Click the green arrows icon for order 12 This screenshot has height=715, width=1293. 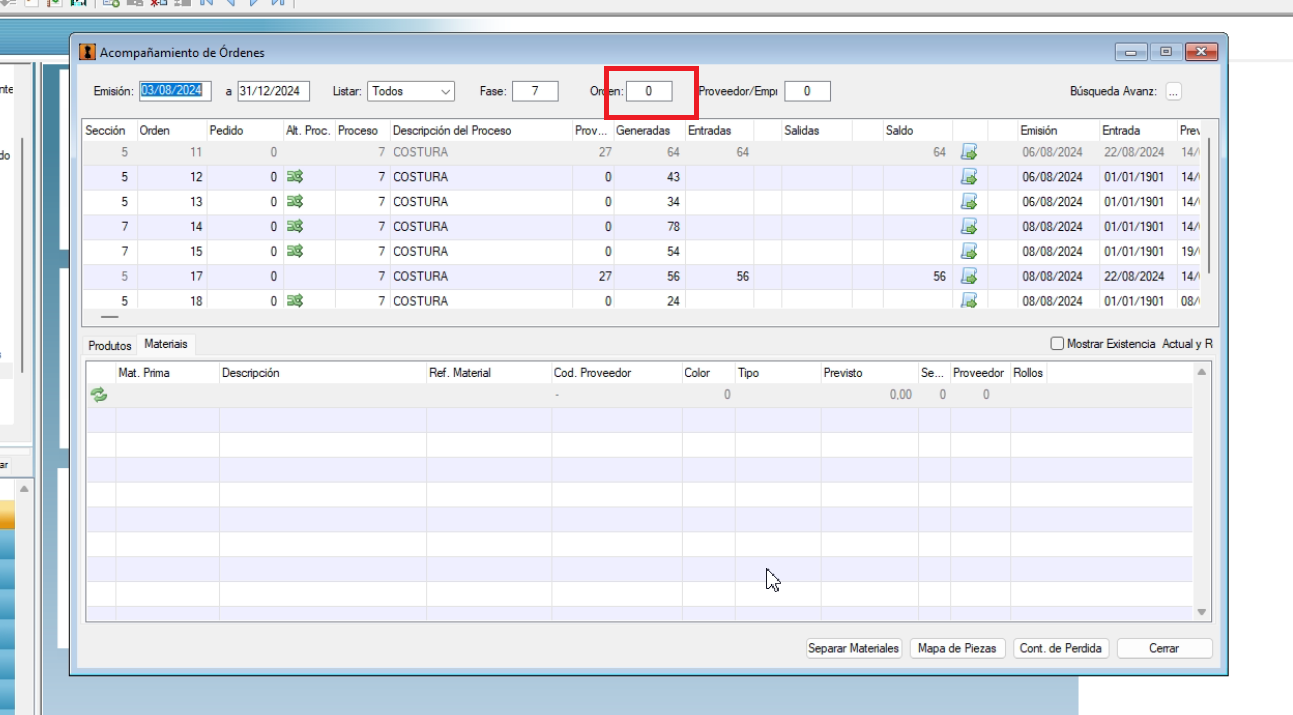coord(294,176)
